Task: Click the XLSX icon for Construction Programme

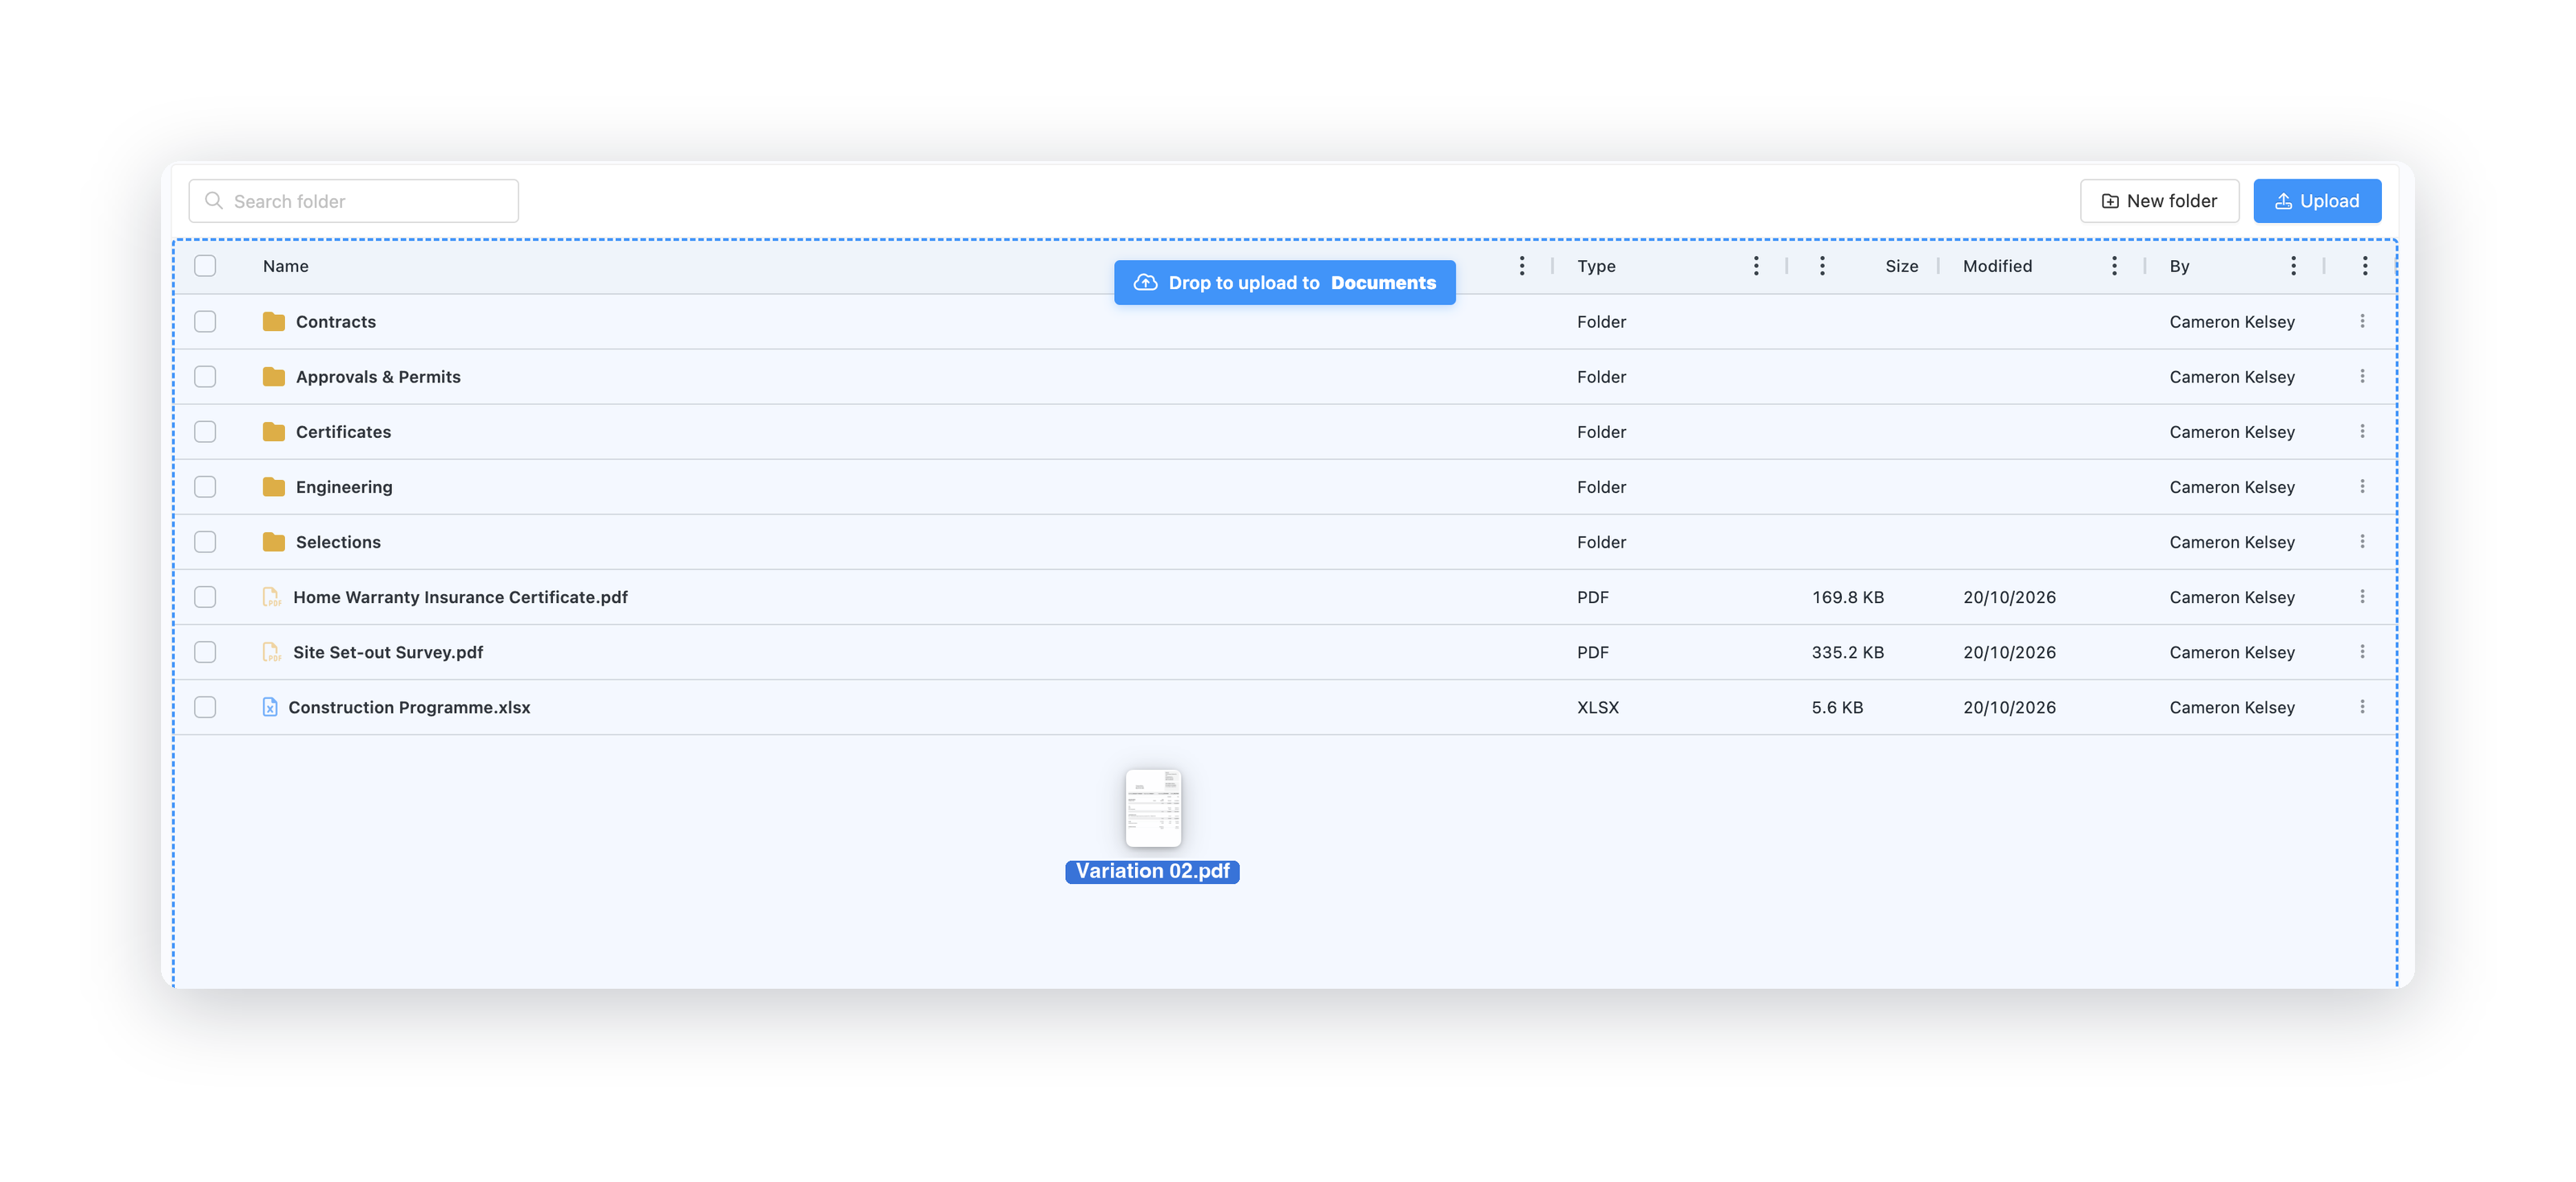Action: (270, 707)
